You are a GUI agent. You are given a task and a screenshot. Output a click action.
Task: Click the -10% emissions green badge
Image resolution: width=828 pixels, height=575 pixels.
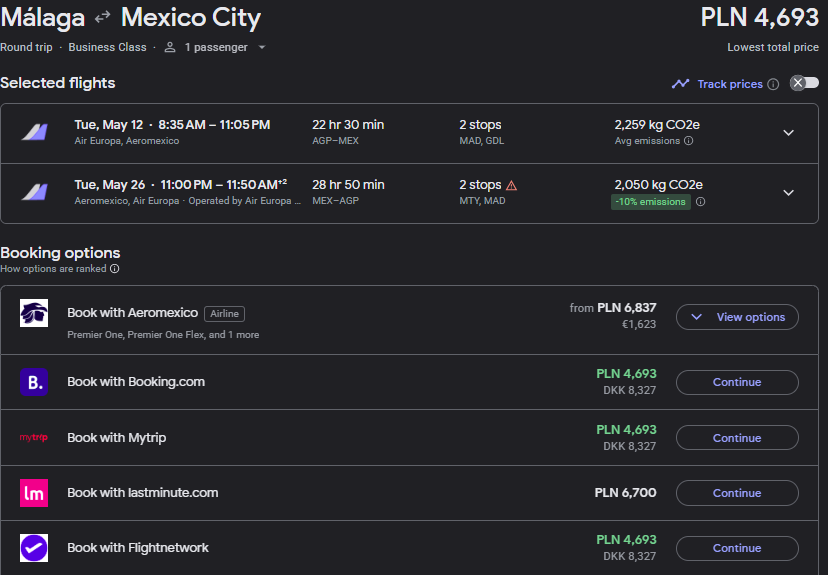click(651, 202)
